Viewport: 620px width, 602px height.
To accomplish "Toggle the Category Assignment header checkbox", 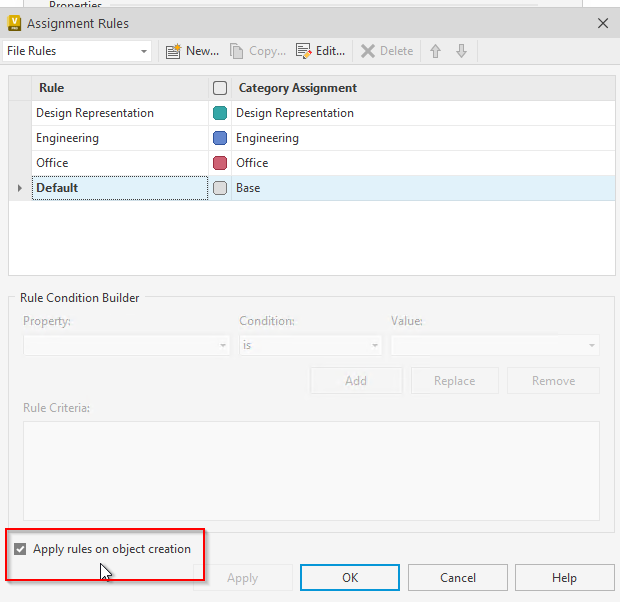I will (x=220, y=88).
